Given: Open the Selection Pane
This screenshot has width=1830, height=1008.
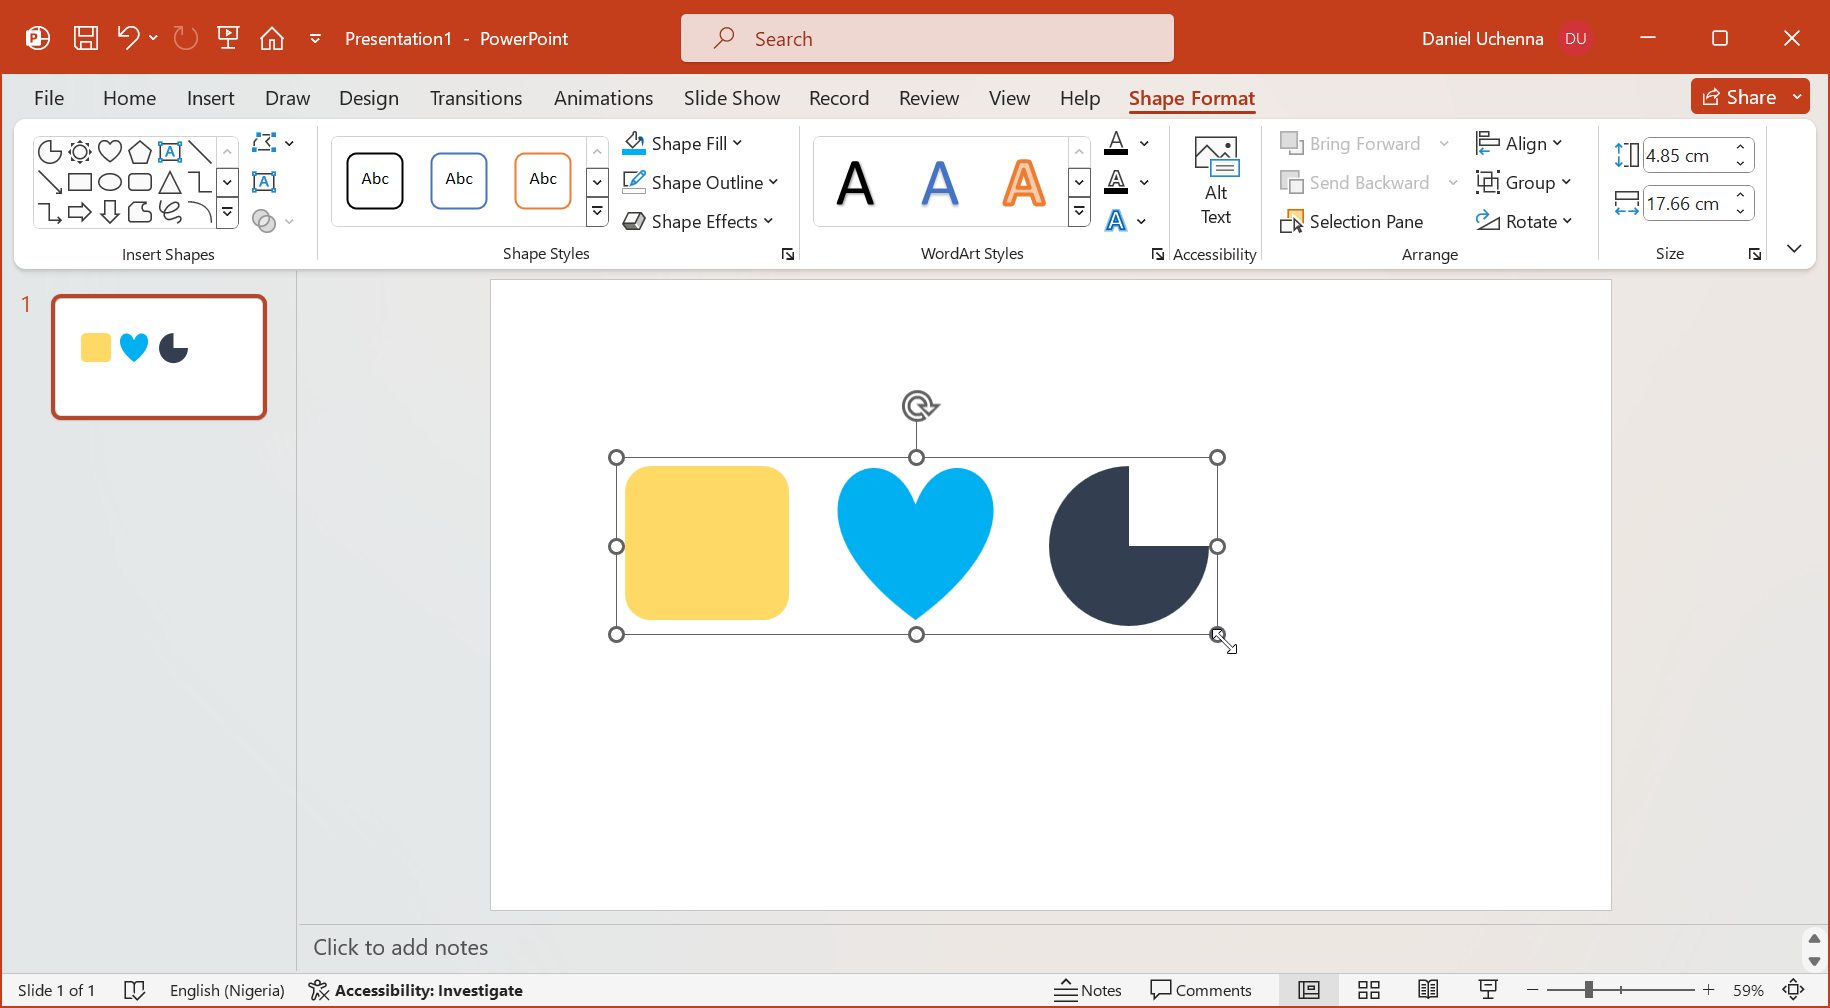Looking at the screenshot, I should click(x=1352, y=221).
